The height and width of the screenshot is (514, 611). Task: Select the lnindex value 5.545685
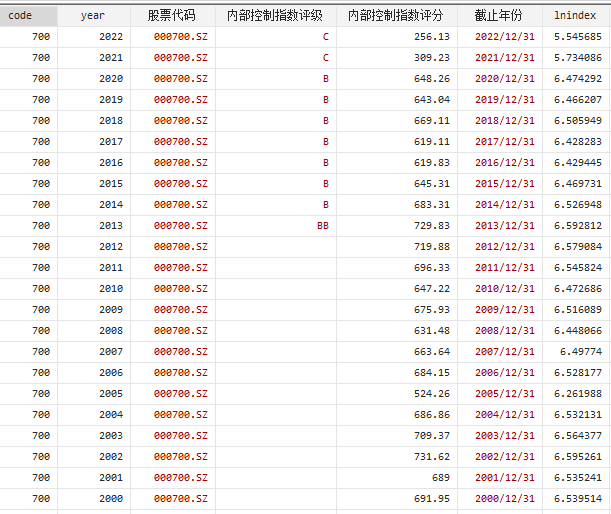(x=577, y=36)
